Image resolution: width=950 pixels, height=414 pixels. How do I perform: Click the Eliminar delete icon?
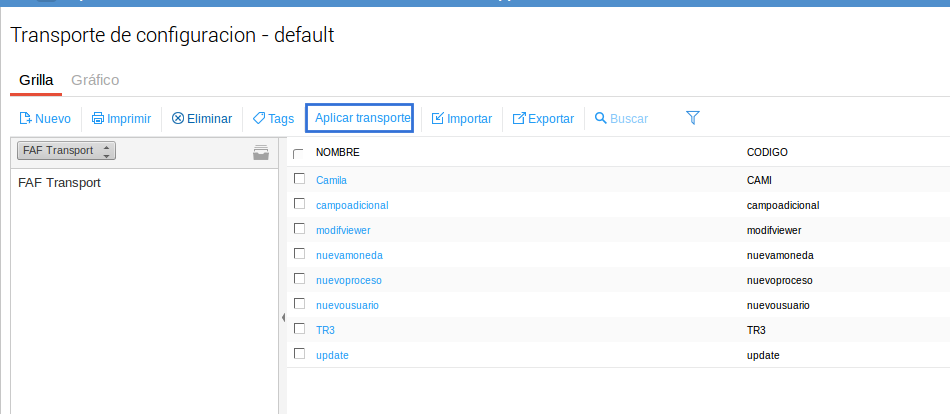coord(178,118)
